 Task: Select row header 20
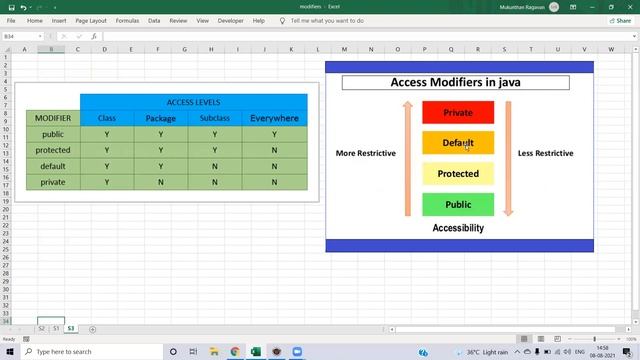[6, 209]
